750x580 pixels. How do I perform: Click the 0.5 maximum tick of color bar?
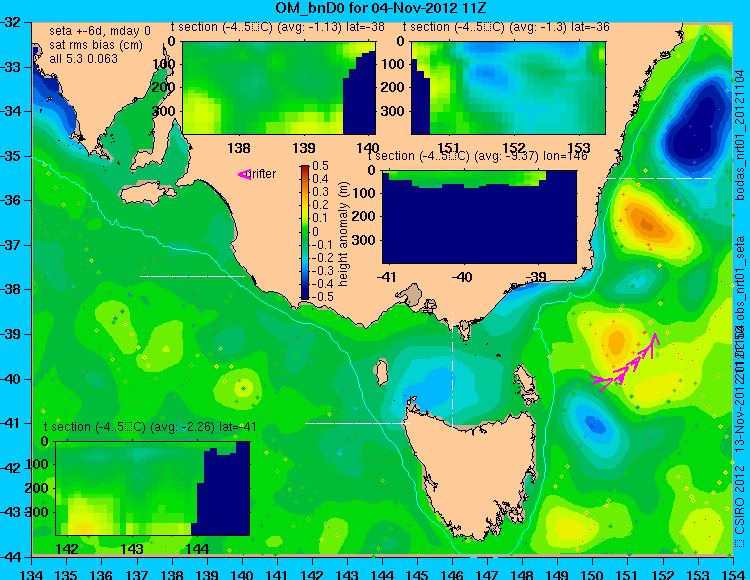[320, 166]
